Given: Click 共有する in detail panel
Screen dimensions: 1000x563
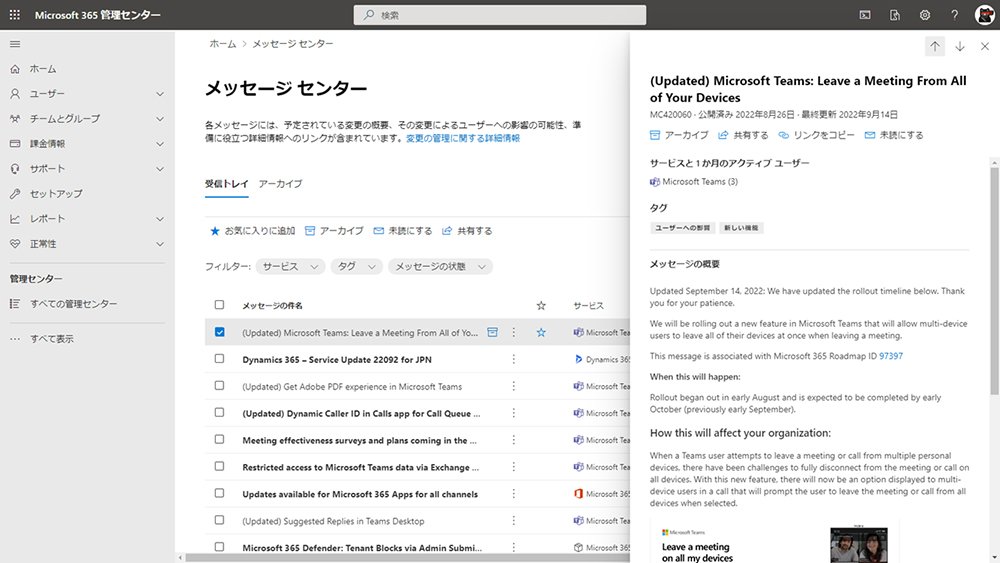Looking at the screenshot, I should [744, 135].
